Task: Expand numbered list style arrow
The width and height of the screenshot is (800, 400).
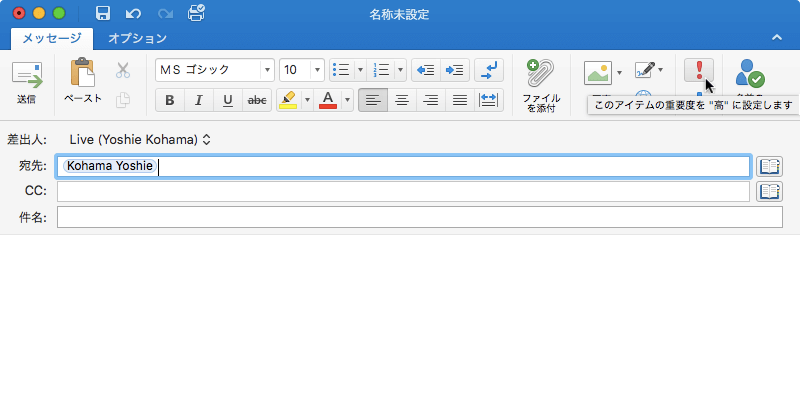Action: tap(400, 70)
